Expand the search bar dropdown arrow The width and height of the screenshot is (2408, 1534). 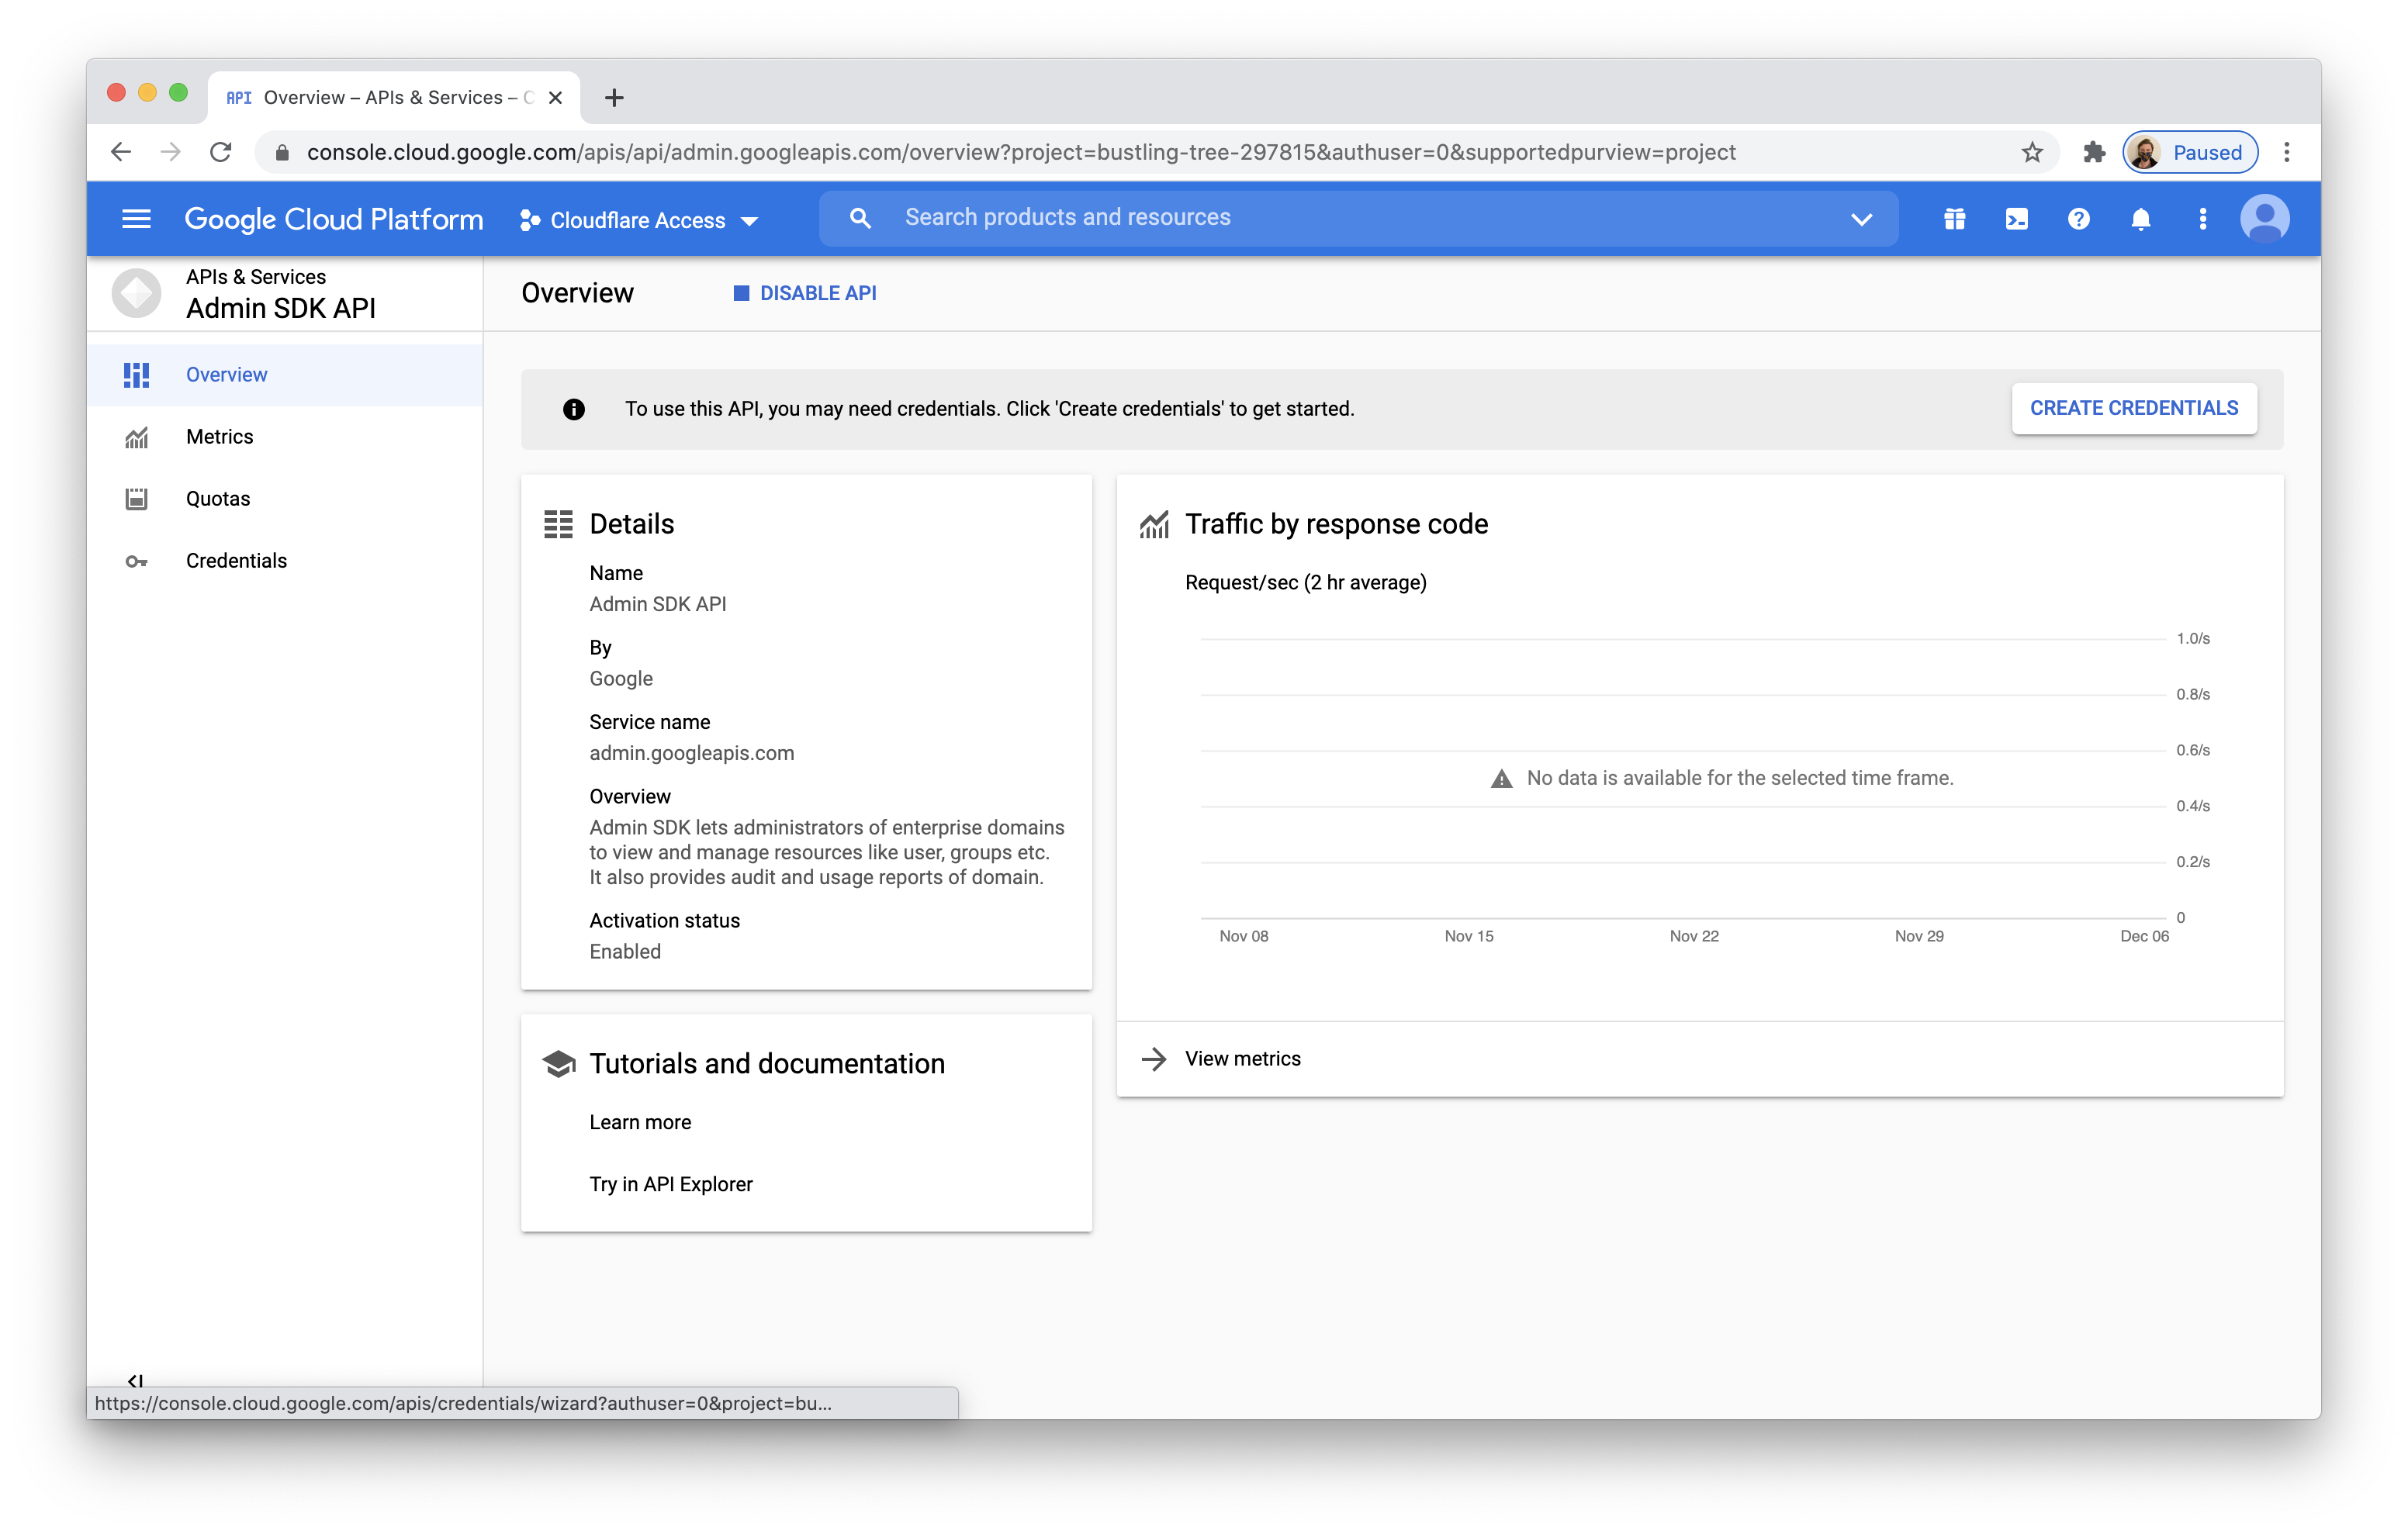click(x=1860, y=219)
